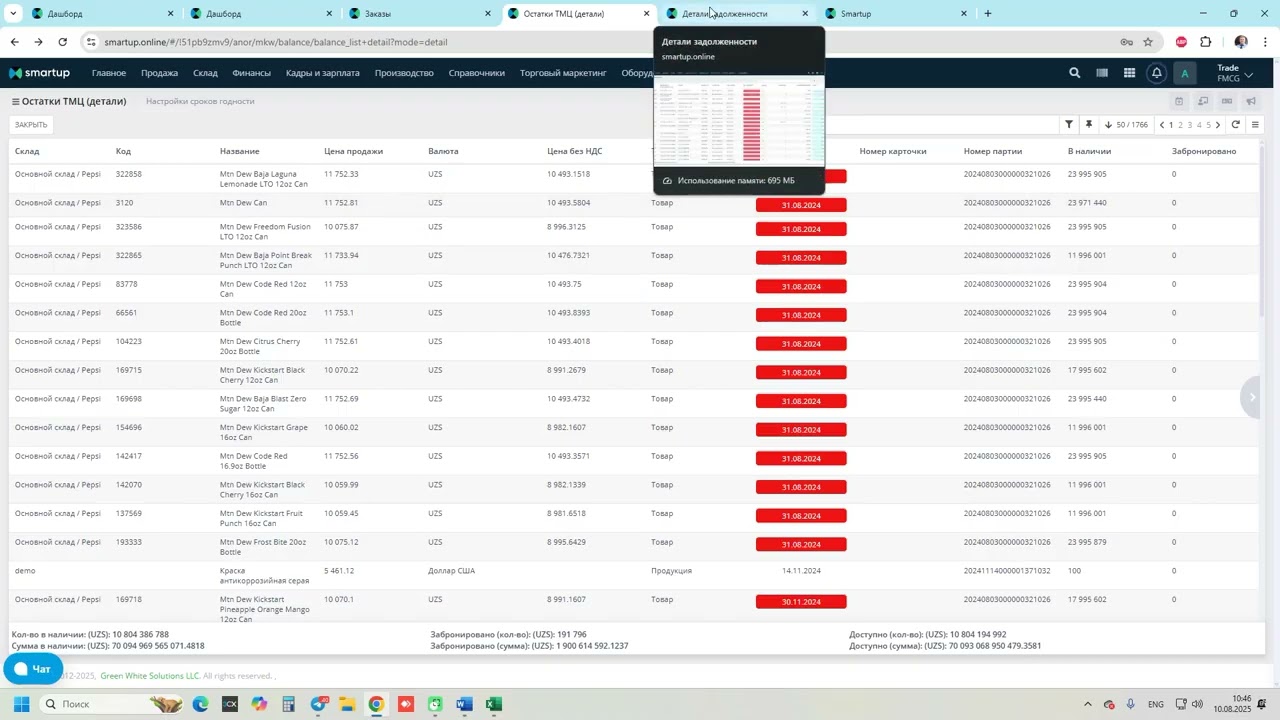Open the AdBlock Plus extension

(1182, 42)
